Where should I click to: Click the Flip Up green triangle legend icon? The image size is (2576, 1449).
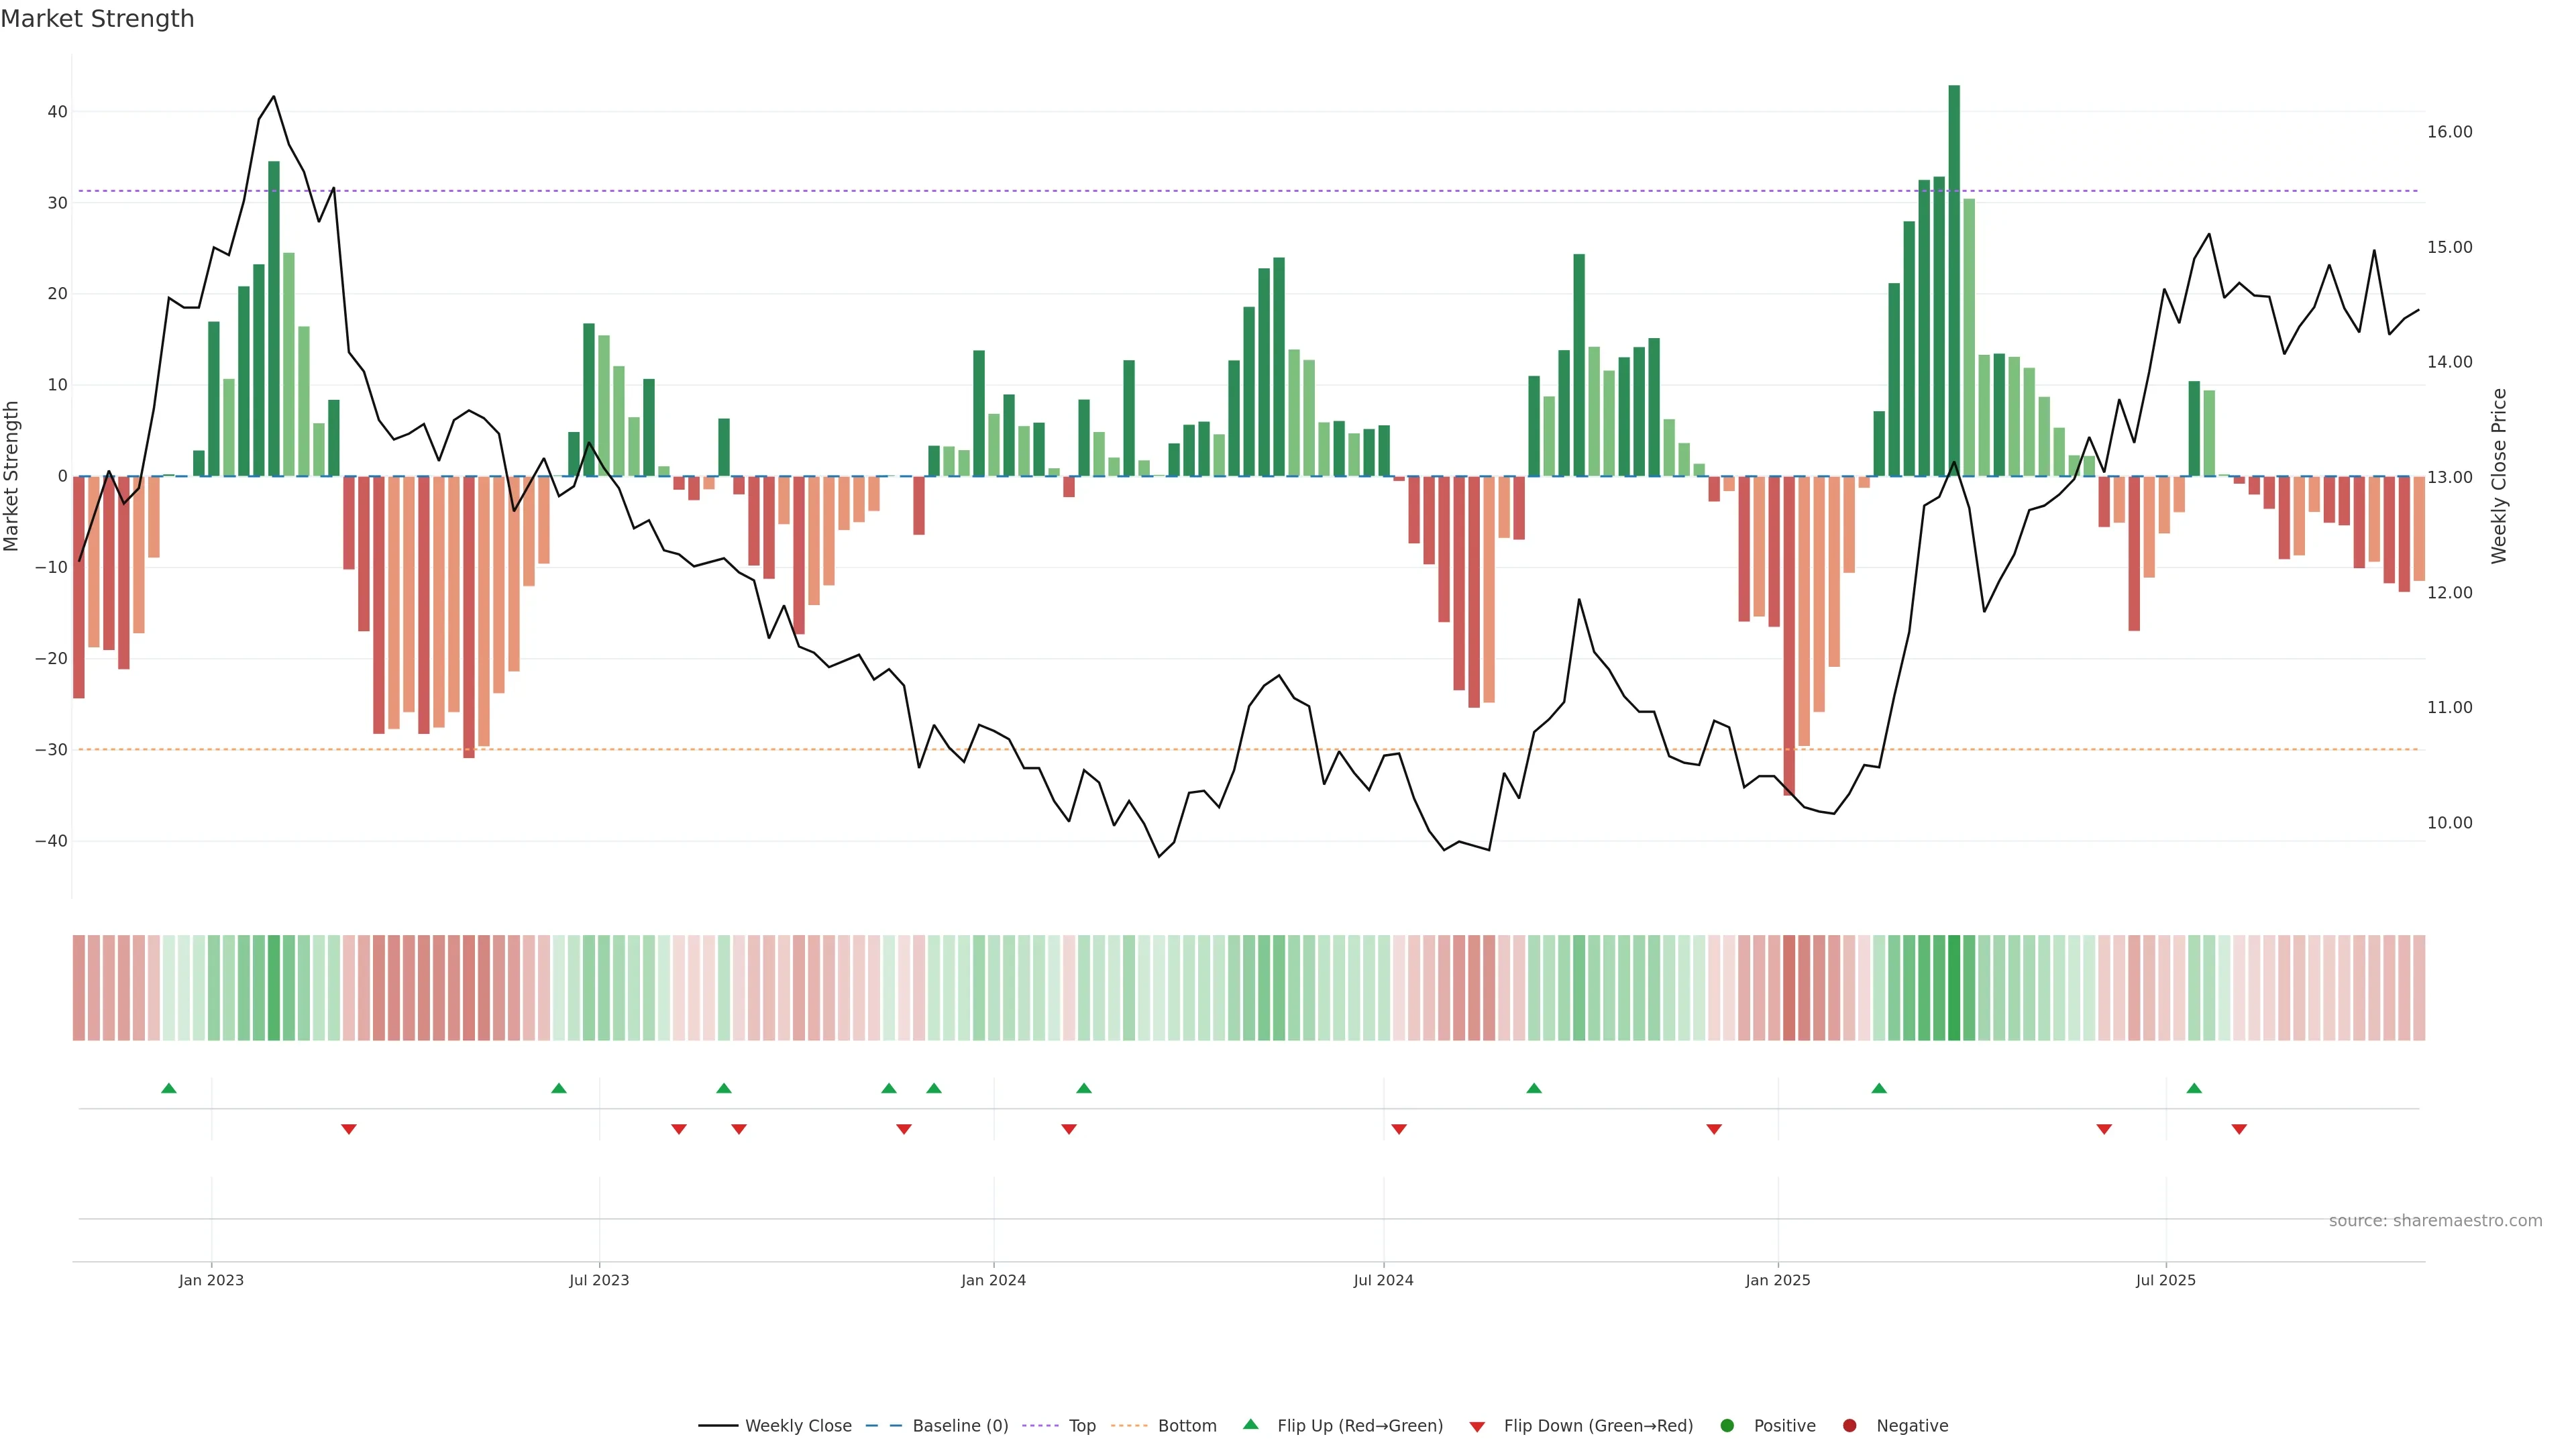(1250, 1425)
